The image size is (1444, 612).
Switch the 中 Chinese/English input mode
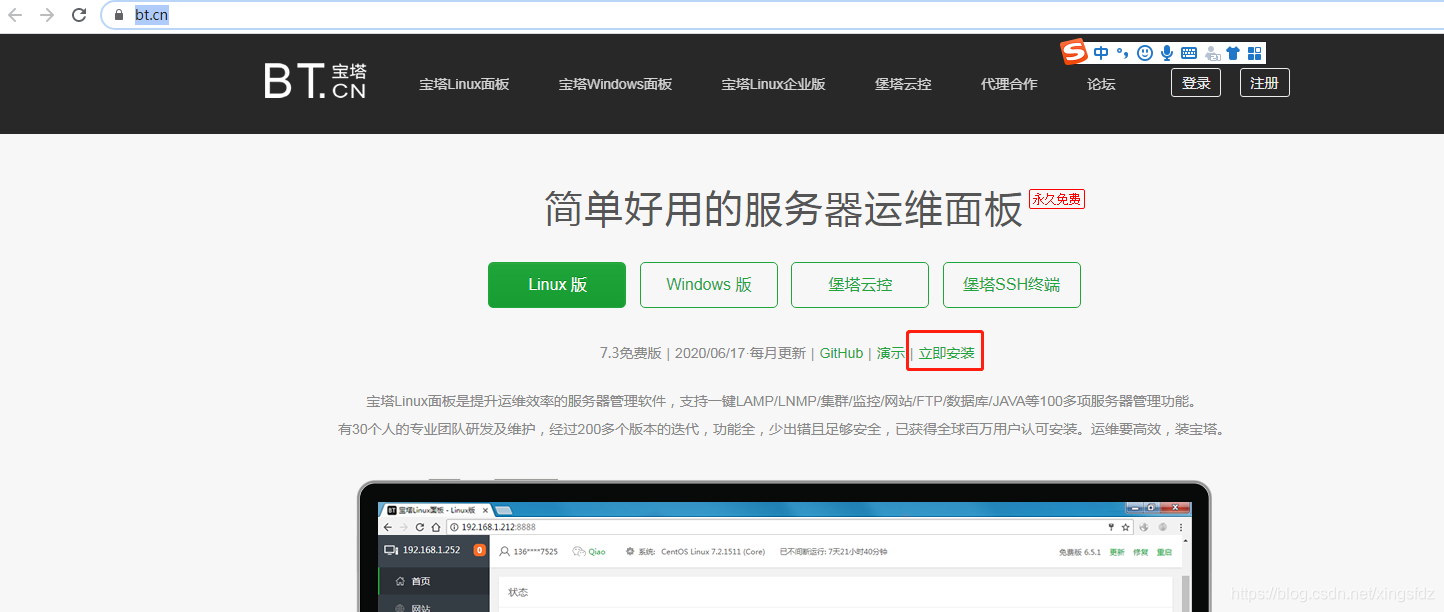(1101, 53)
